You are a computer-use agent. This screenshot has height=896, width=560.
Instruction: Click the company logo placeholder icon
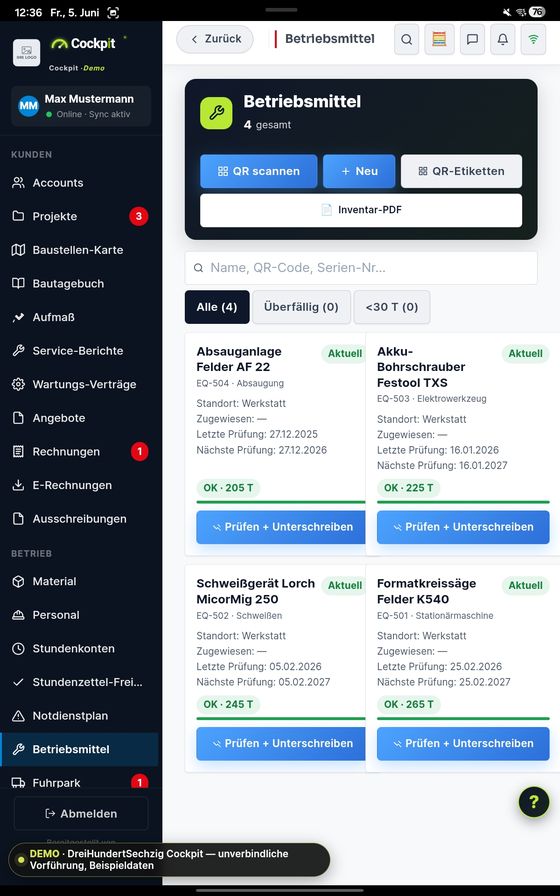[27, 53]
